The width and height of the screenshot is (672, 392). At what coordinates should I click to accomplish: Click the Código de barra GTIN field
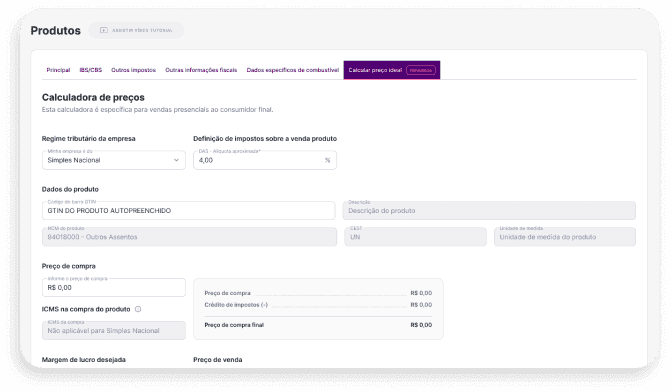189,210
